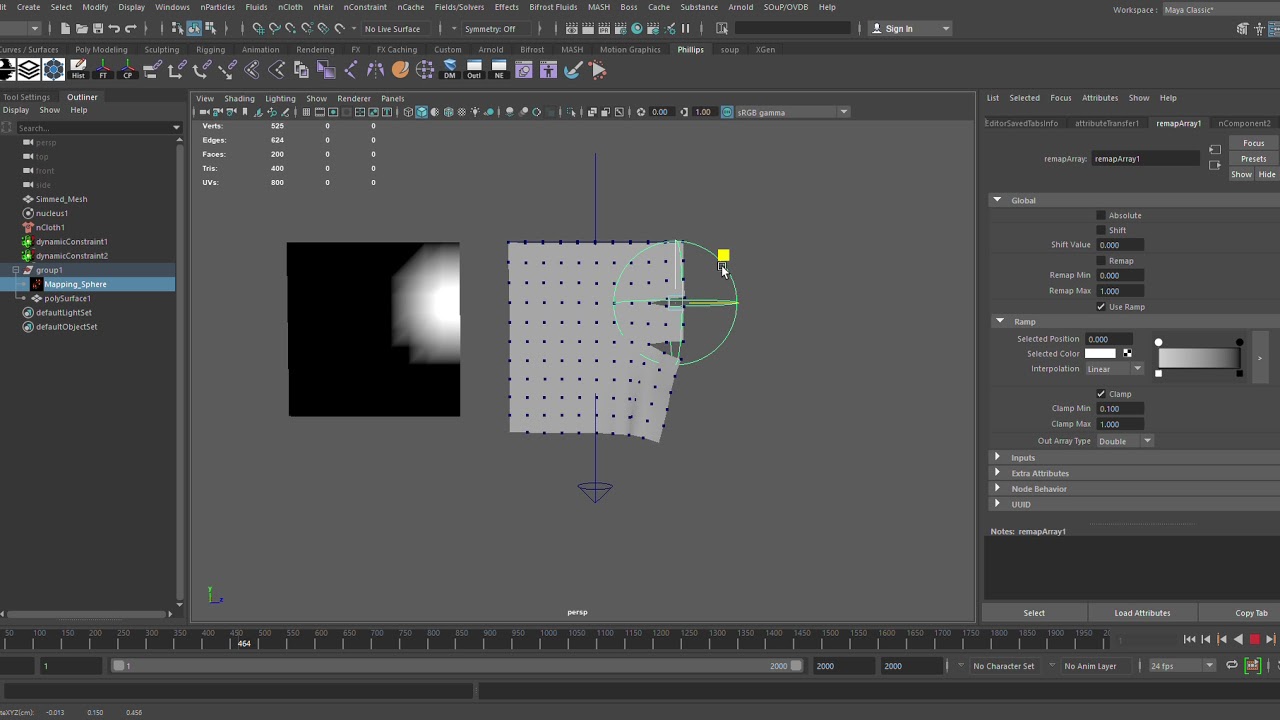The height and width of the screenshot is (720, 1280).
Task: Click the select camera icon in viewport toolbar
Action: coord(204,112)
